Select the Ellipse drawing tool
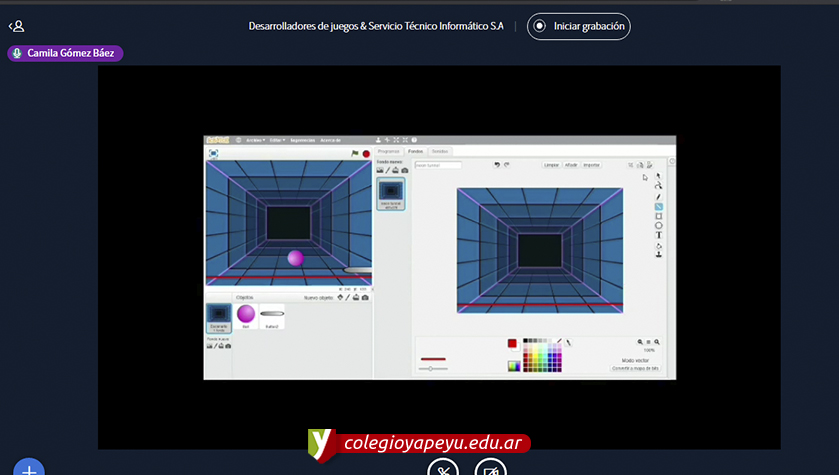839x475 pixels. pyautogui.click(x=658, y=226)
